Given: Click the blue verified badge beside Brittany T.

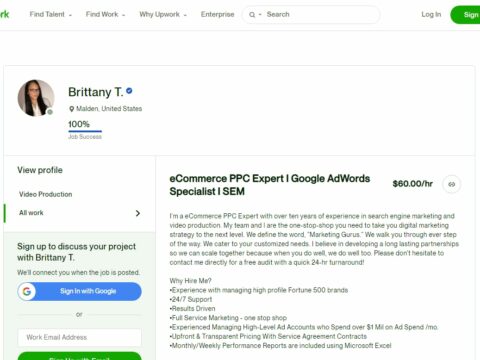Looking at the screenshot, I should (129, 91).
